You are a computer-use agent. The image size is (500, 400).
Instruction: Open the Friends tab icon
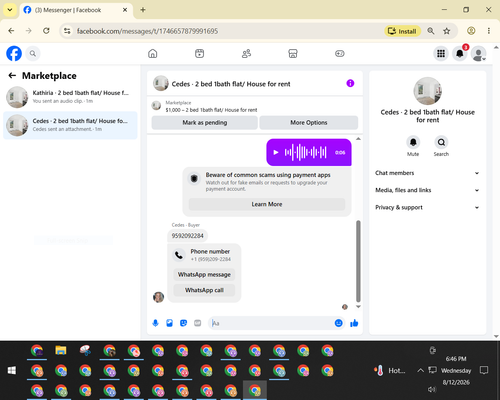[246, 53]
